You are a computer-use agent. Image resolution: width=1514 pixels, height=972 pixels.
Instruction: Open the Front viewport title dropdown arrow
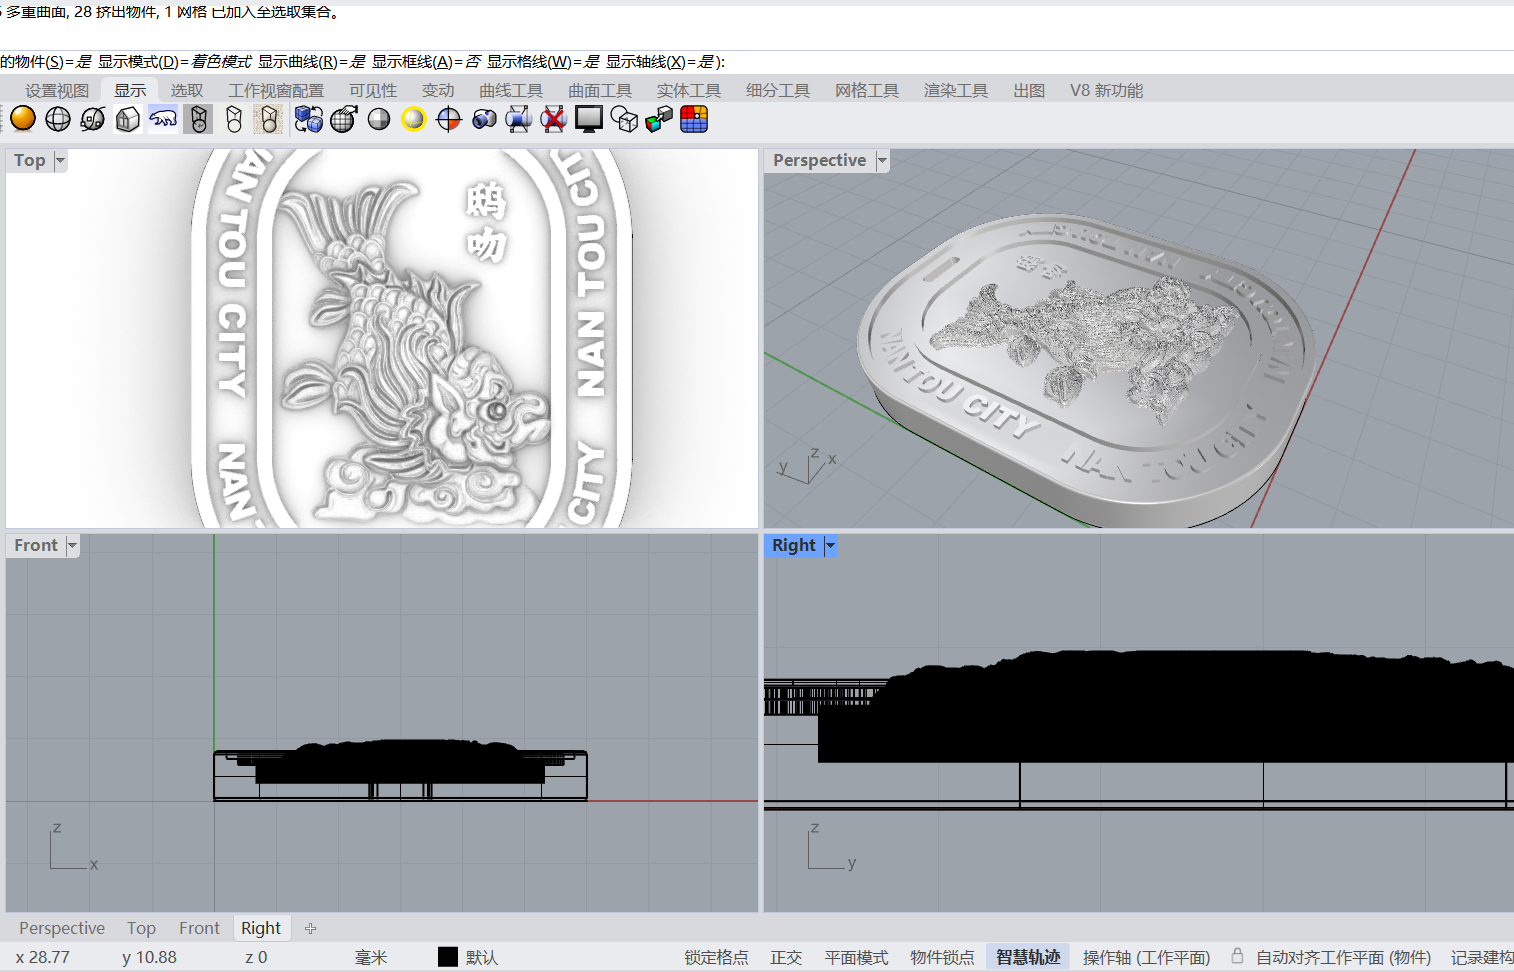72,545
